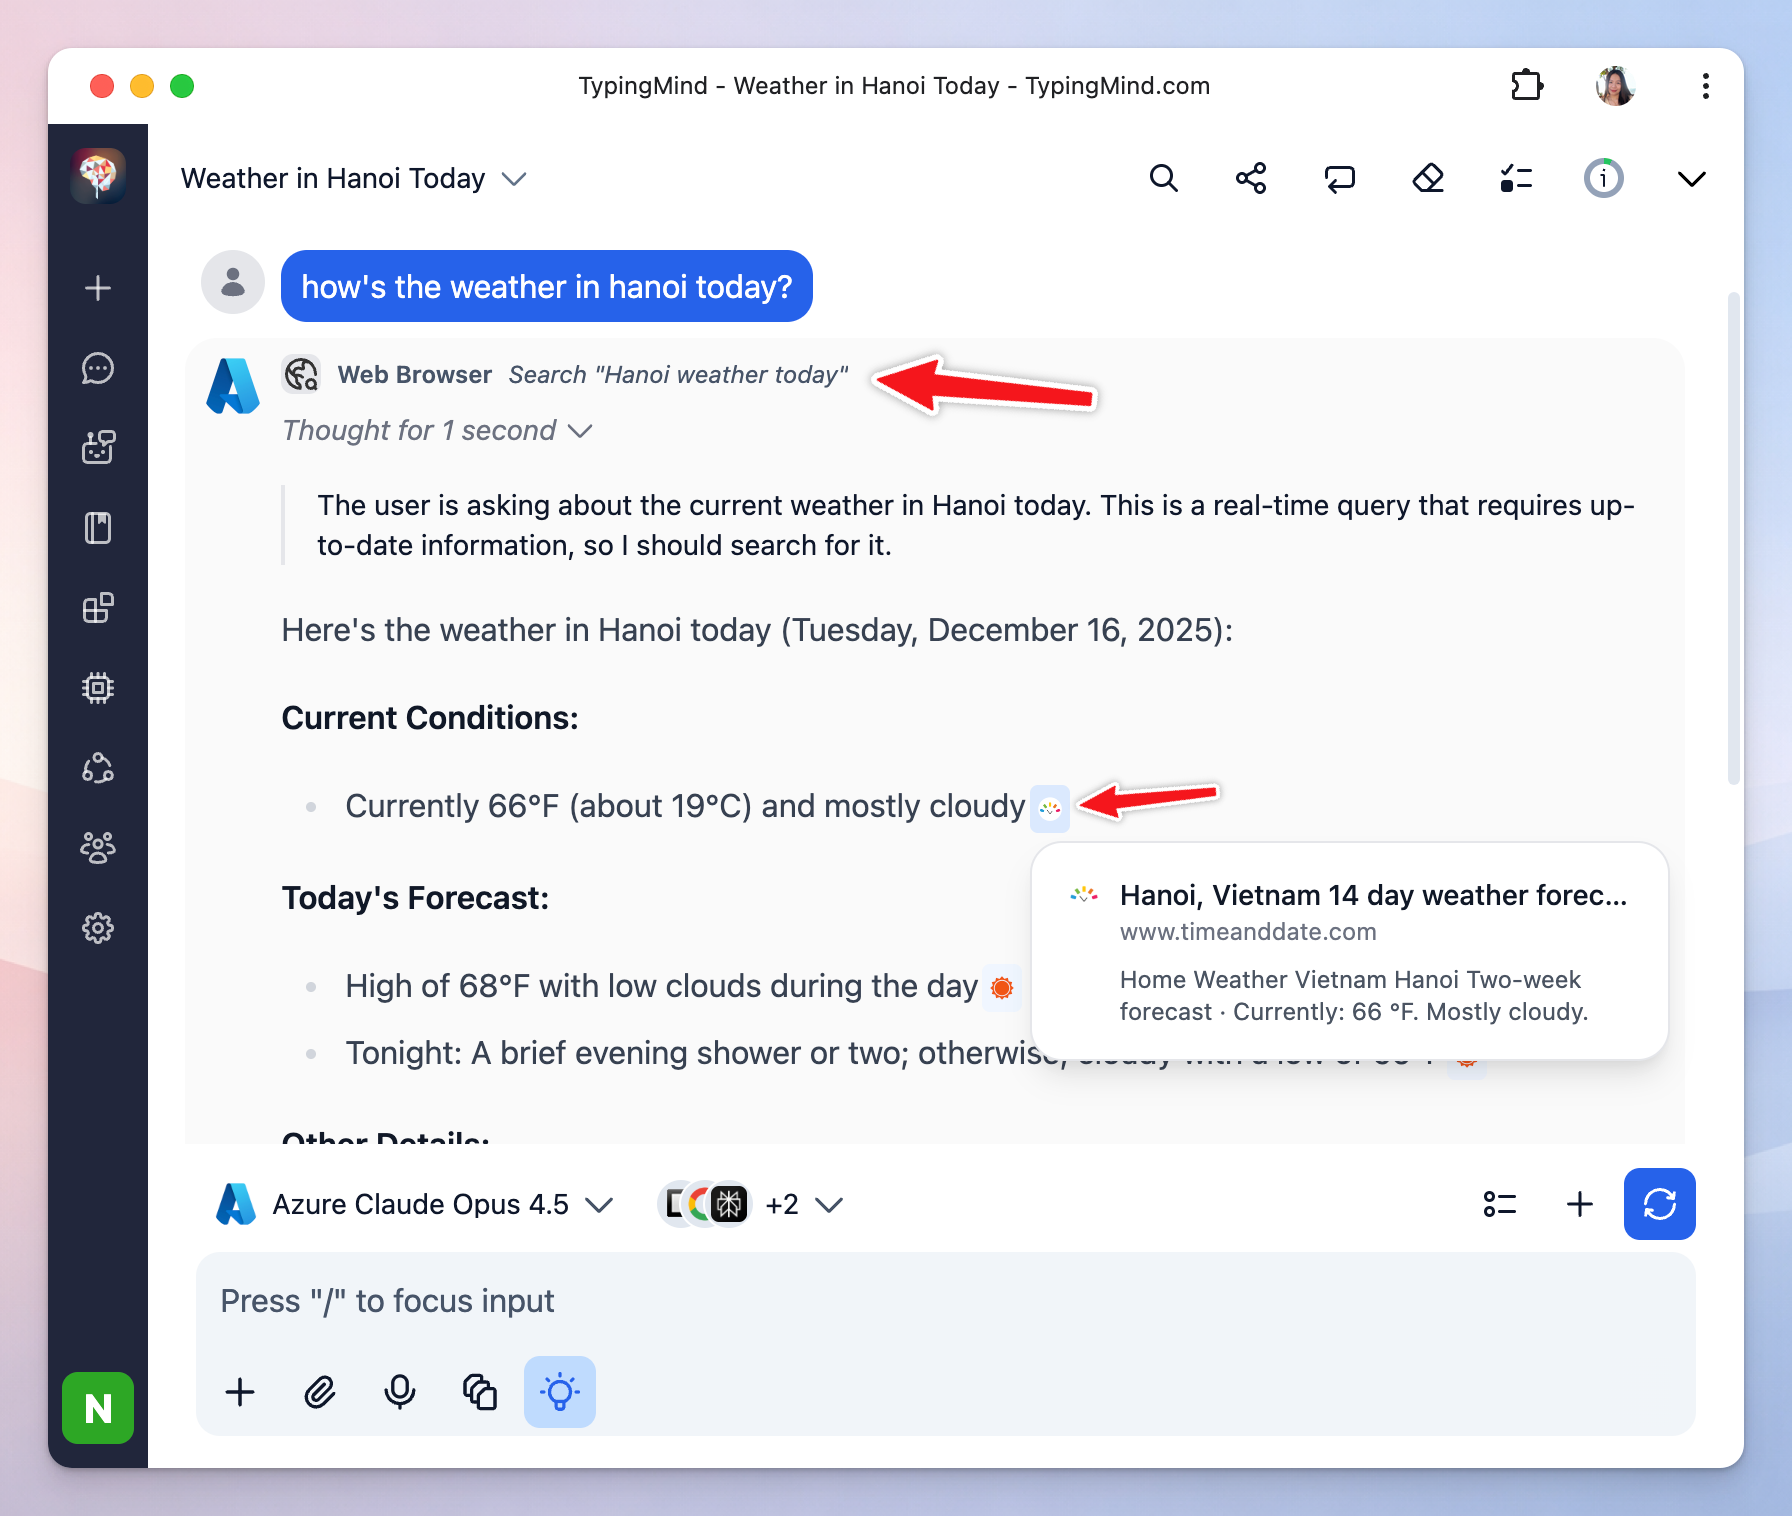Open the green N user badge
The image size is (1792, 1516).
pos(98,1408)
